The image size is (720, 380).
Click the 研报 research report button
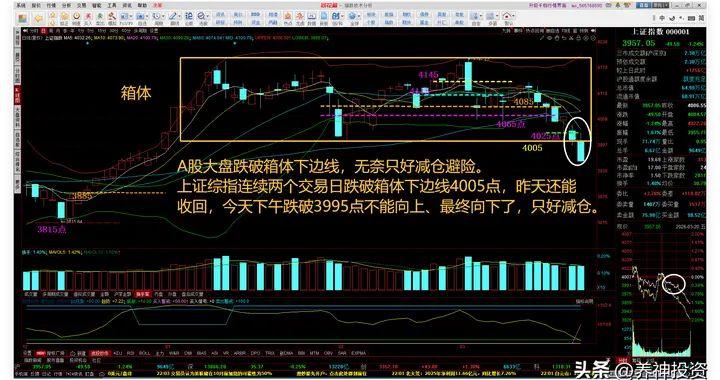220,22
